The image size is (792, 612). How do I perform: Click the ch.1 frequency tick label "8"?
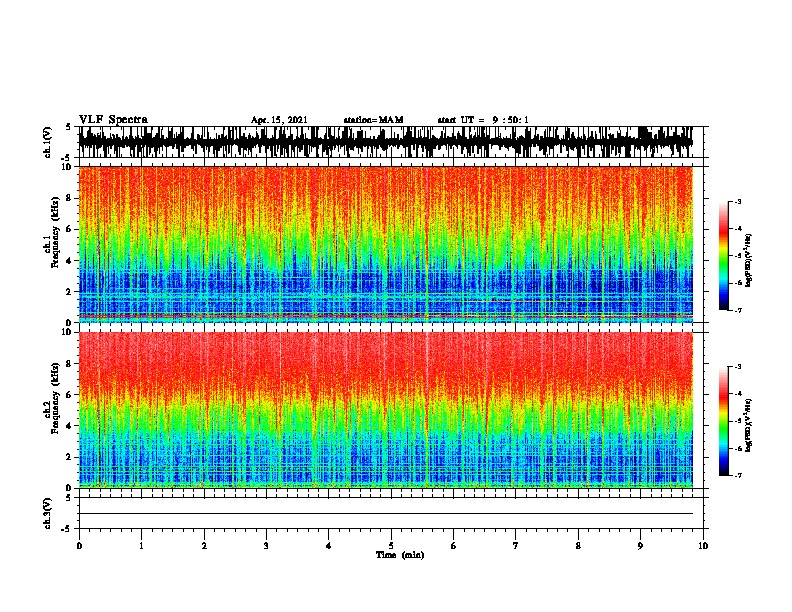(70, 198)
